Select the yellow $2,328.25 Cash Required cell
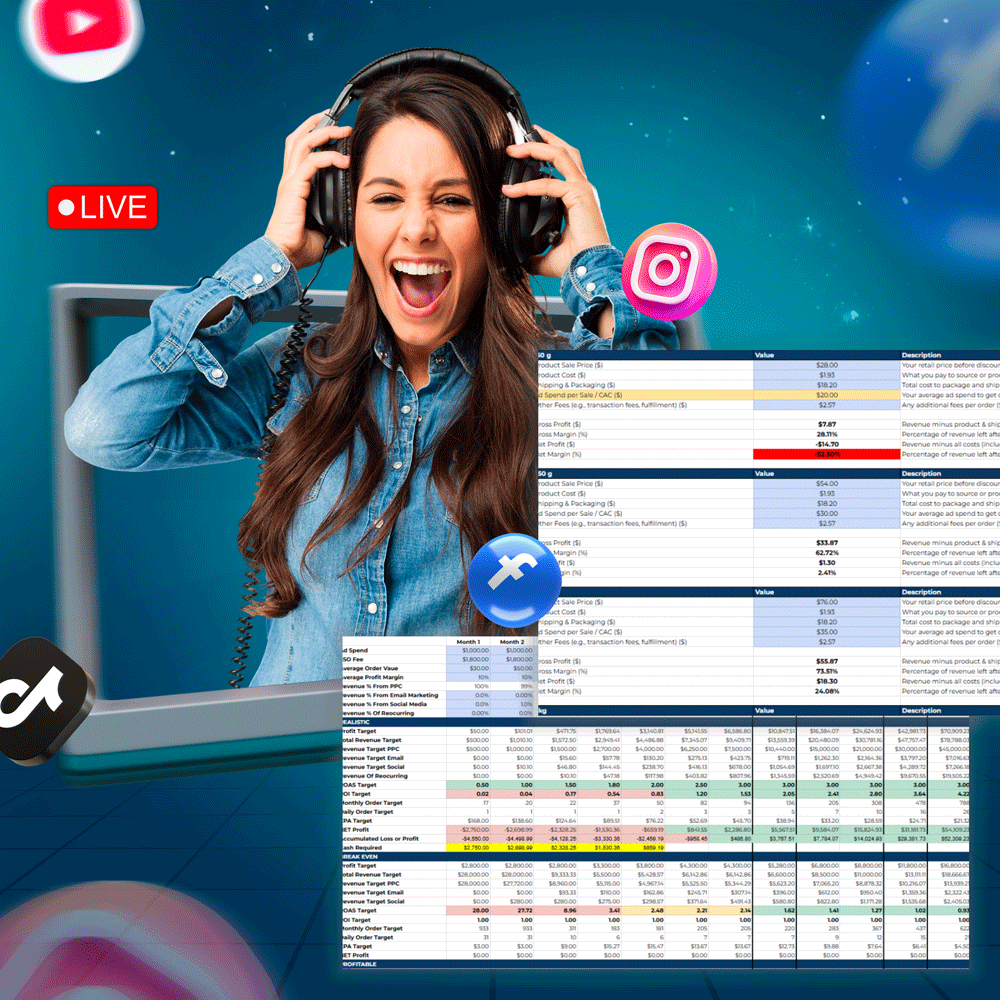 555,848
